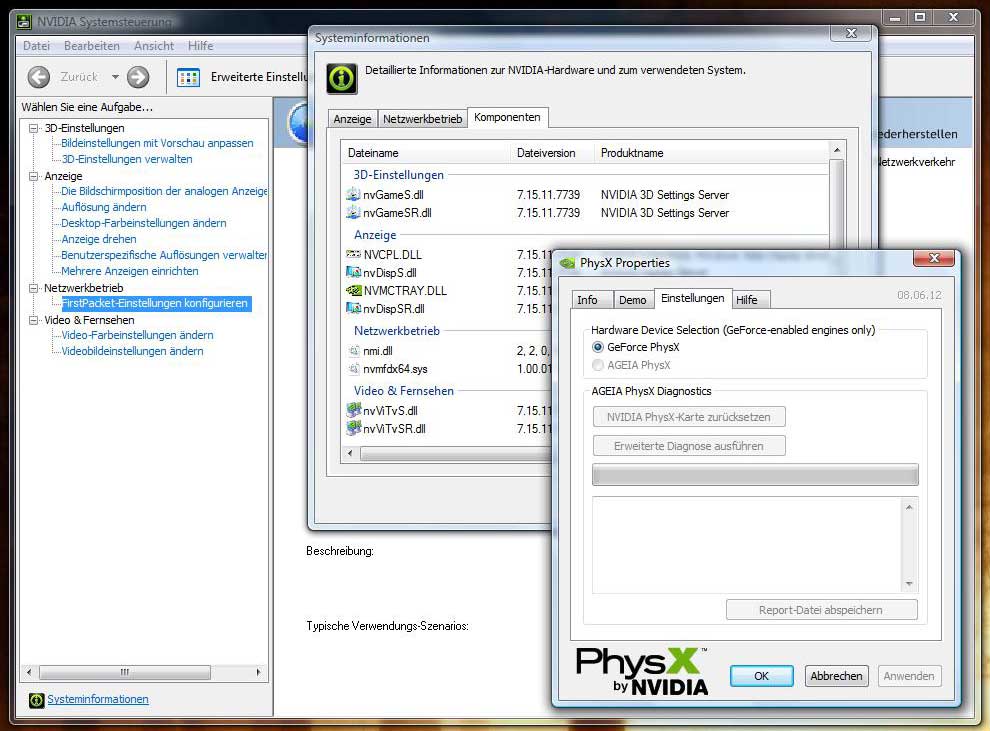
Task: Collapse the Anzeige tree node
Action: click(33, 176)
